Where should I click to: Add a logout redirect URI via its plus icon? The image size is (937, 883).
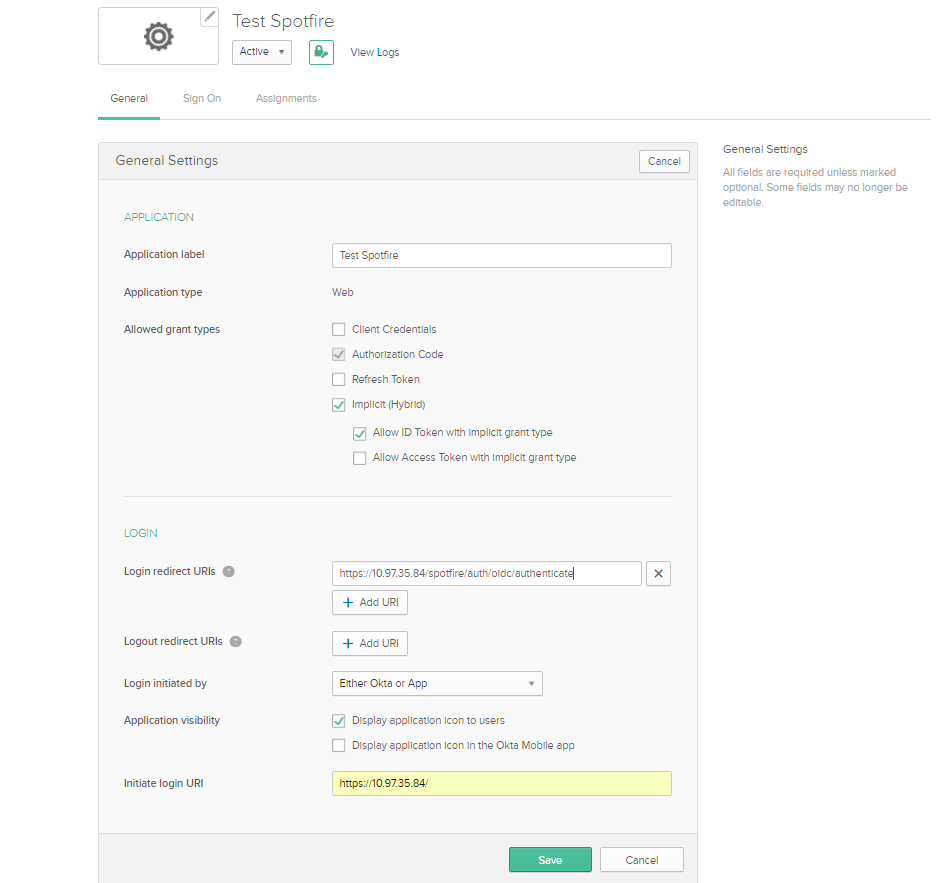coord(370,643)
